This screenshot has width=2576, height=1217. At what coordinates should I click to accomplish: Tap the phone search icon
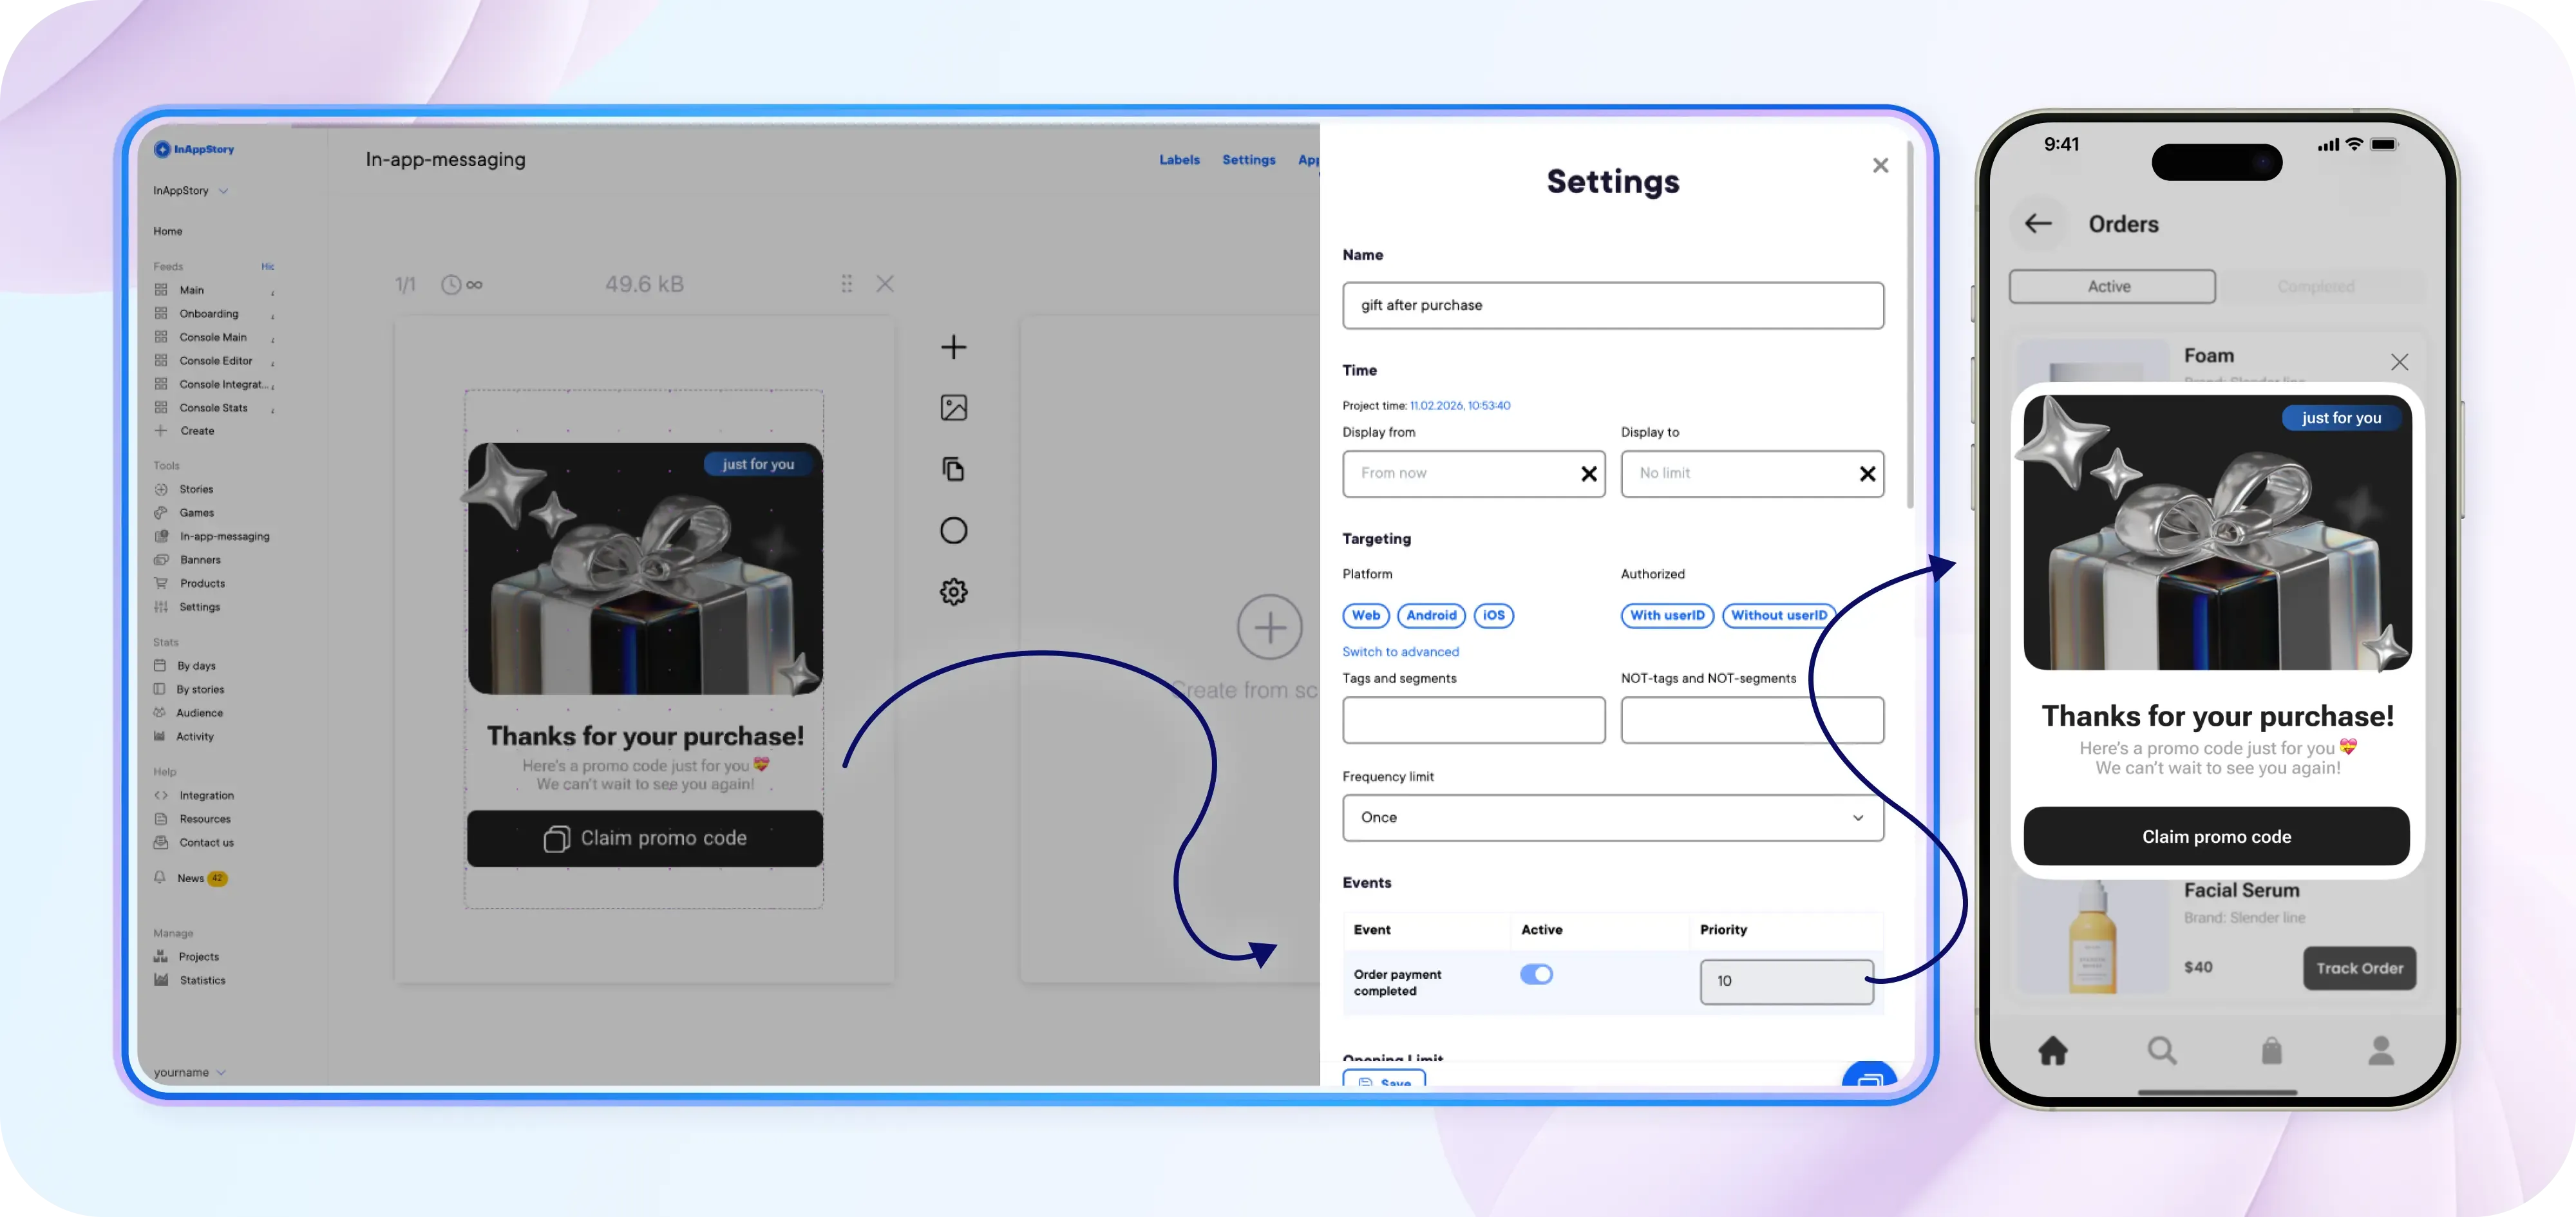point(2162,1050)
